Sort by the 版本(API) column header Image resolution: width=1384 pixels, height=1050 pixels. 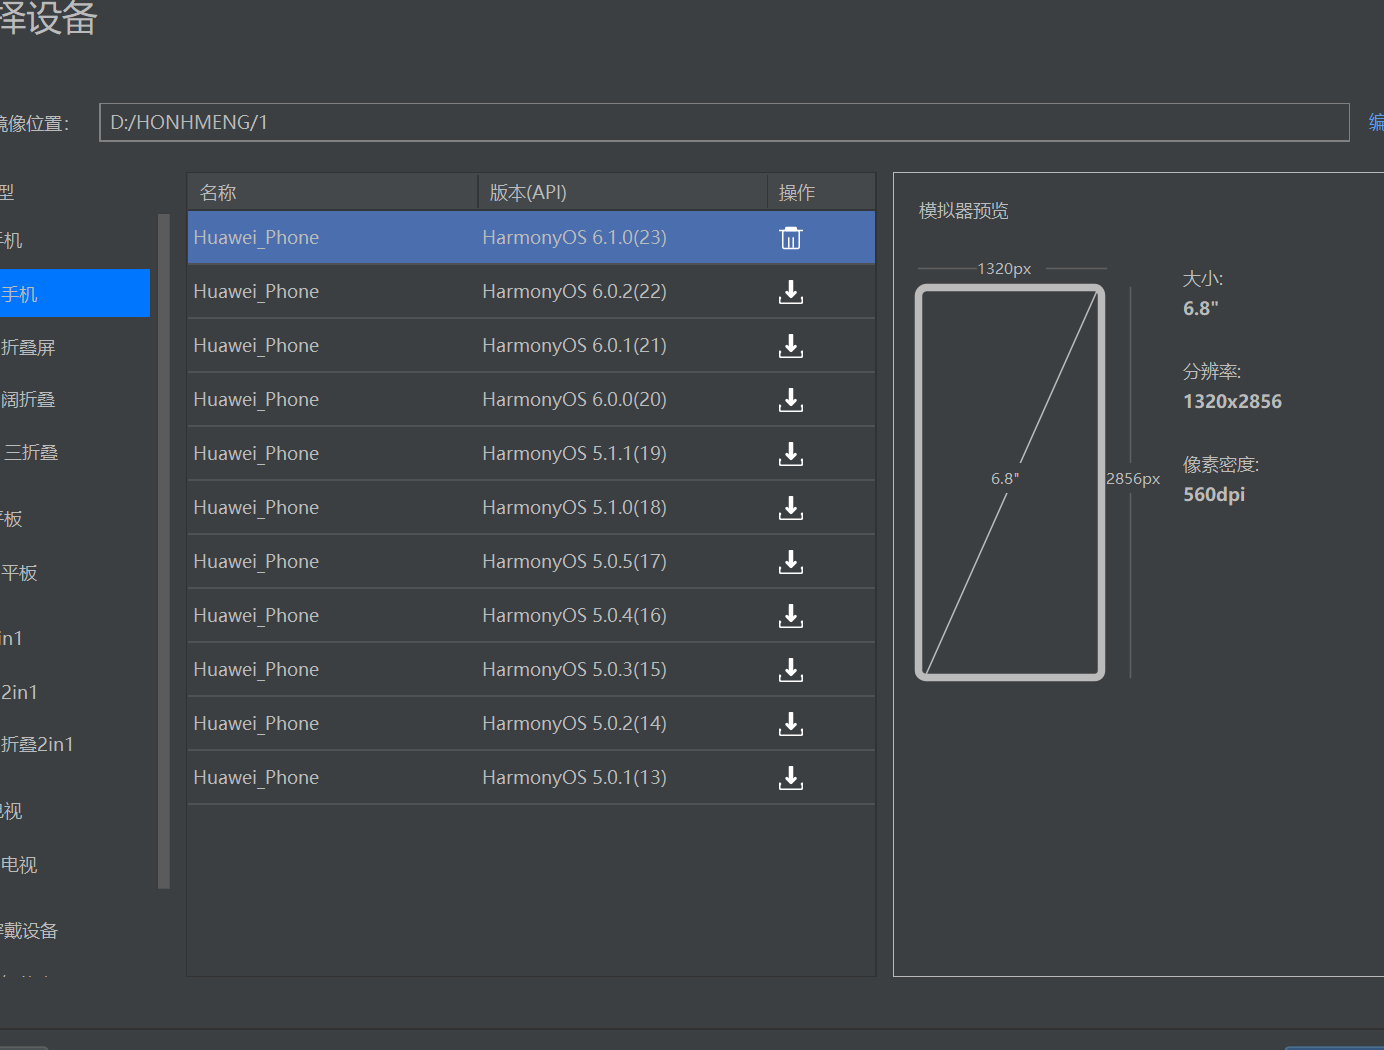coord(623,192)
